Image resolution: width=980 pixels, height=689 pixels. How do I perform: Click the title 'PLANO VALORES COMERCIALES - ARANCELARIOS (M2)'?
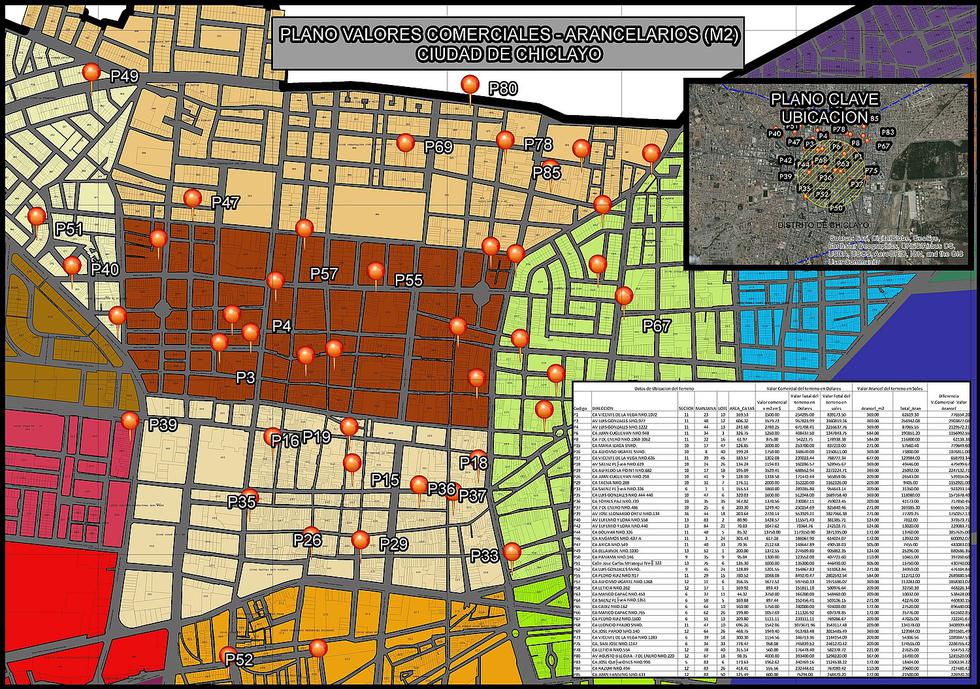509,35
